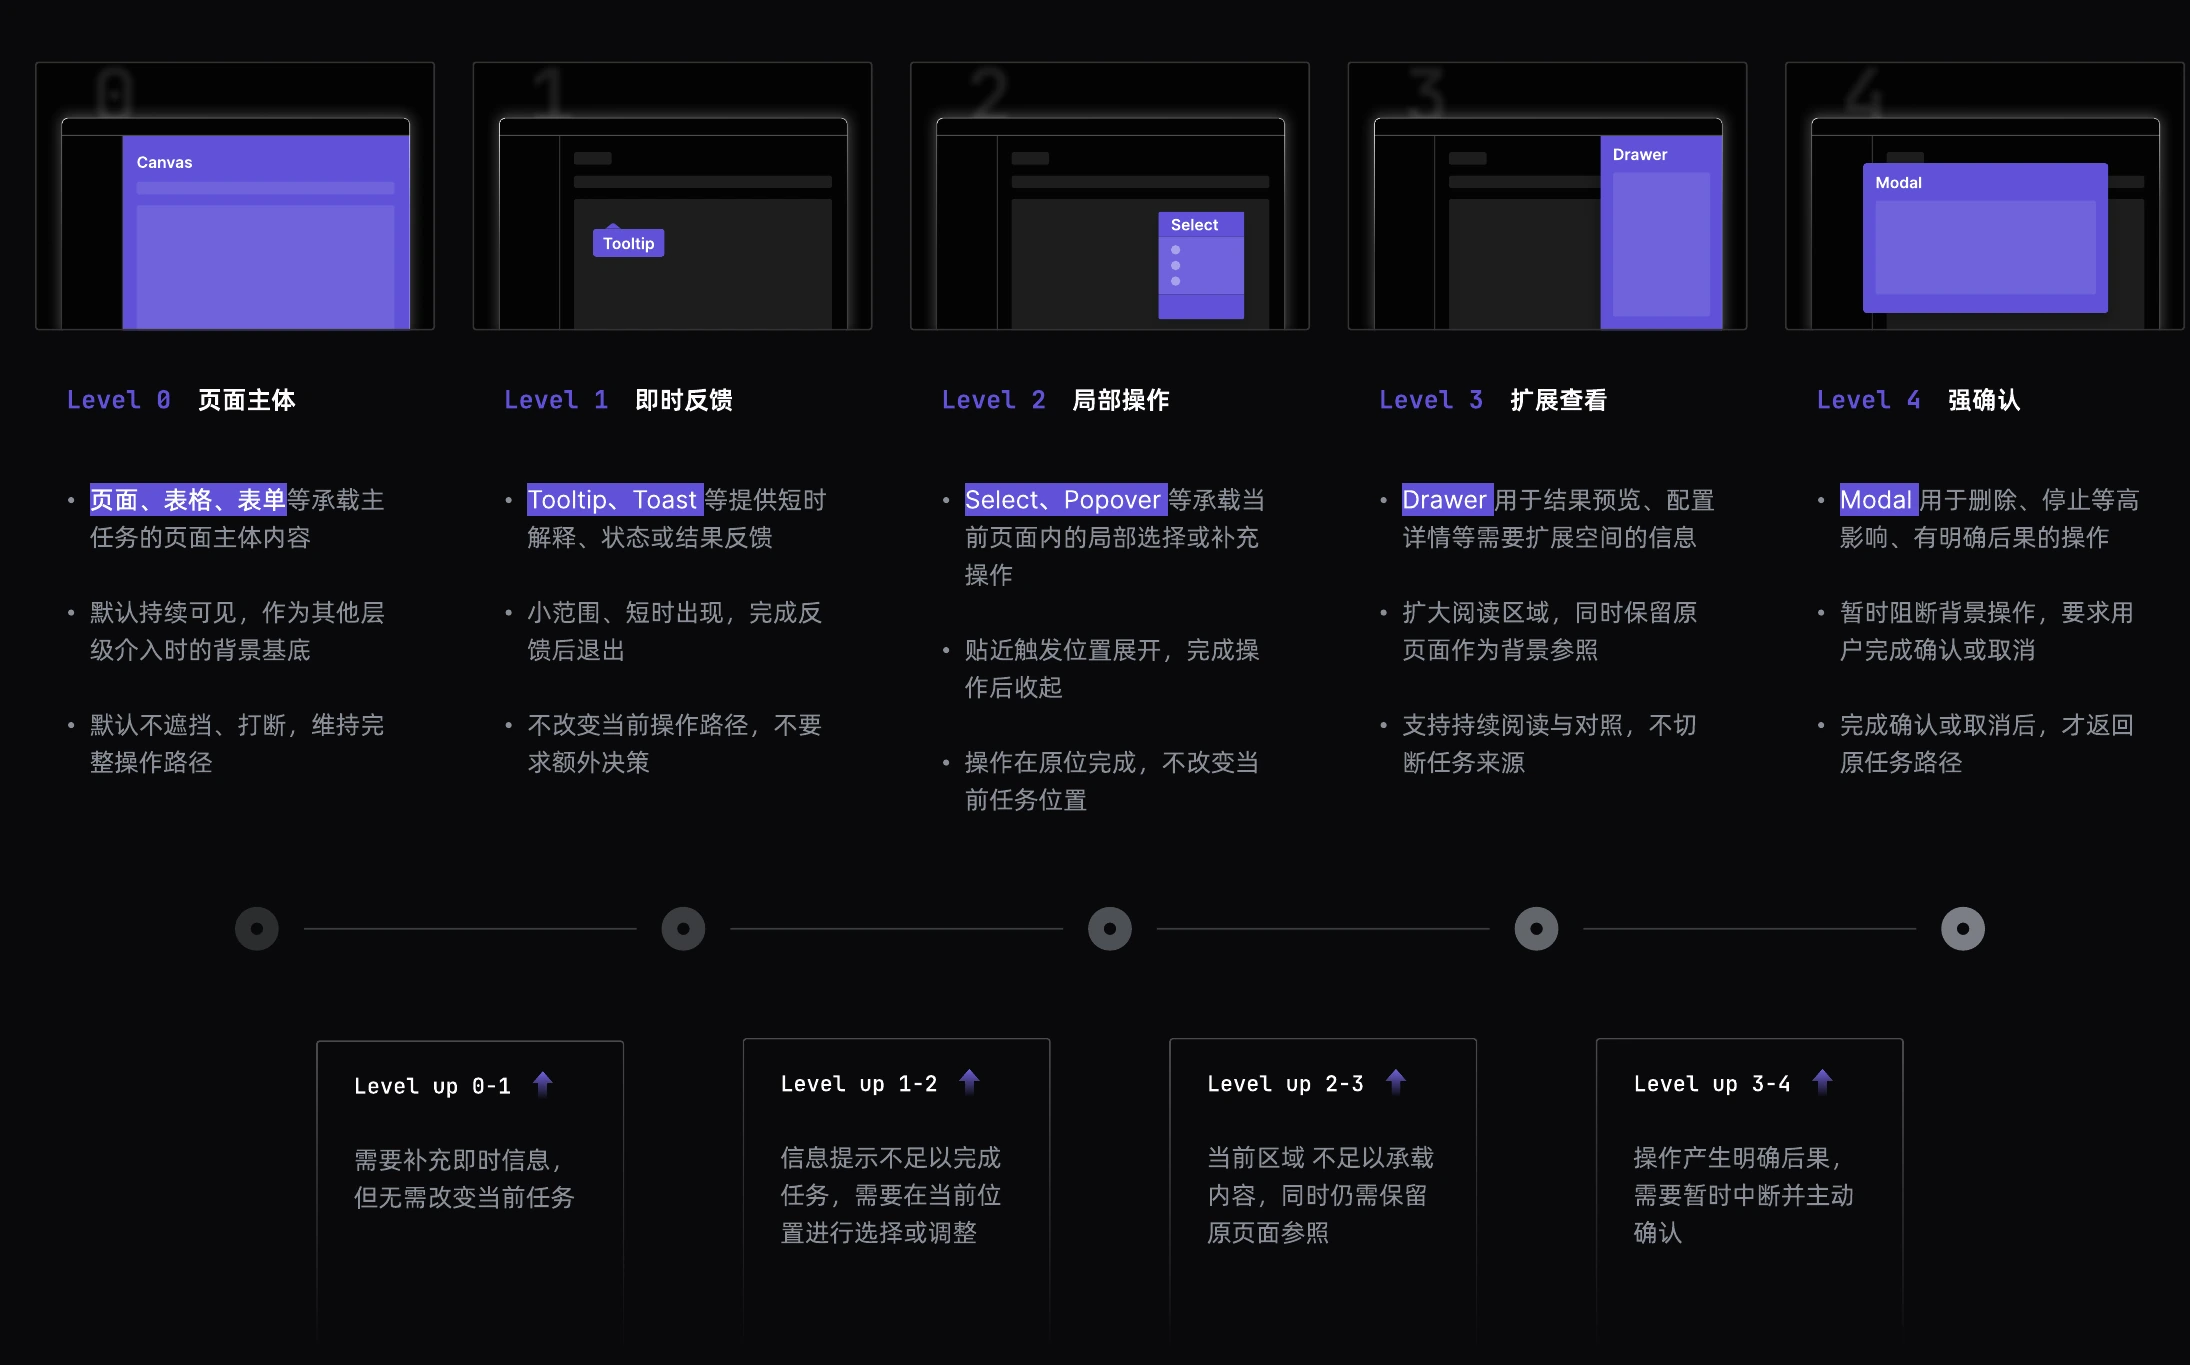
Task: Click bullet '小范围、短时出现，完成反馈后退出'
Action: [x=675, y=631]
